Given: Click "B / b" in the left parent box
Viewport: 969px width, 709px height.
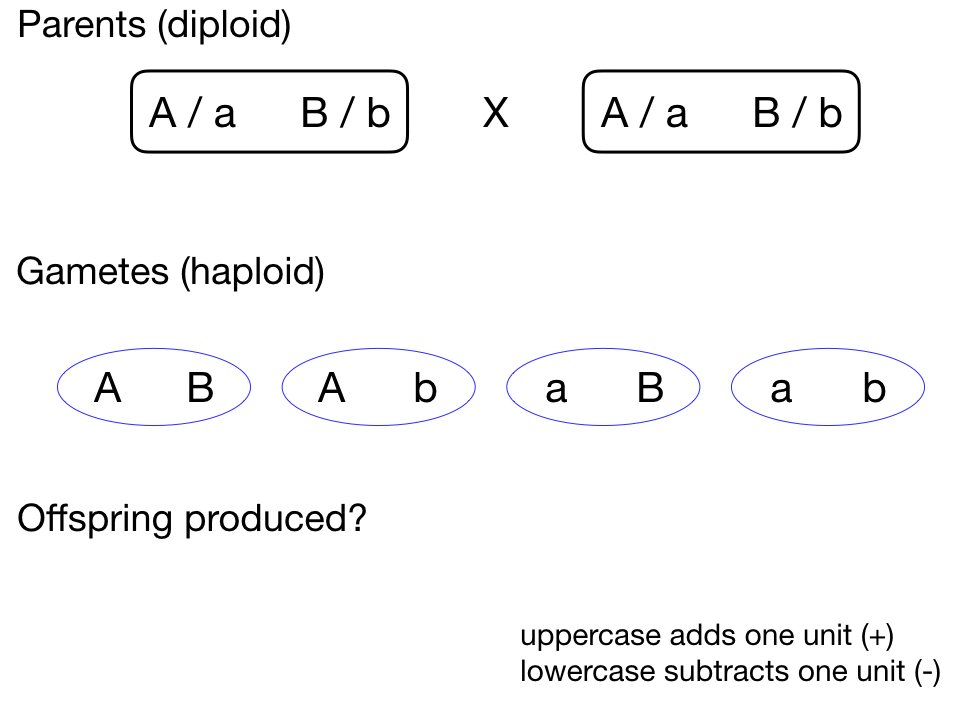Looking at the screenshot, I should [x=344, y=115].
